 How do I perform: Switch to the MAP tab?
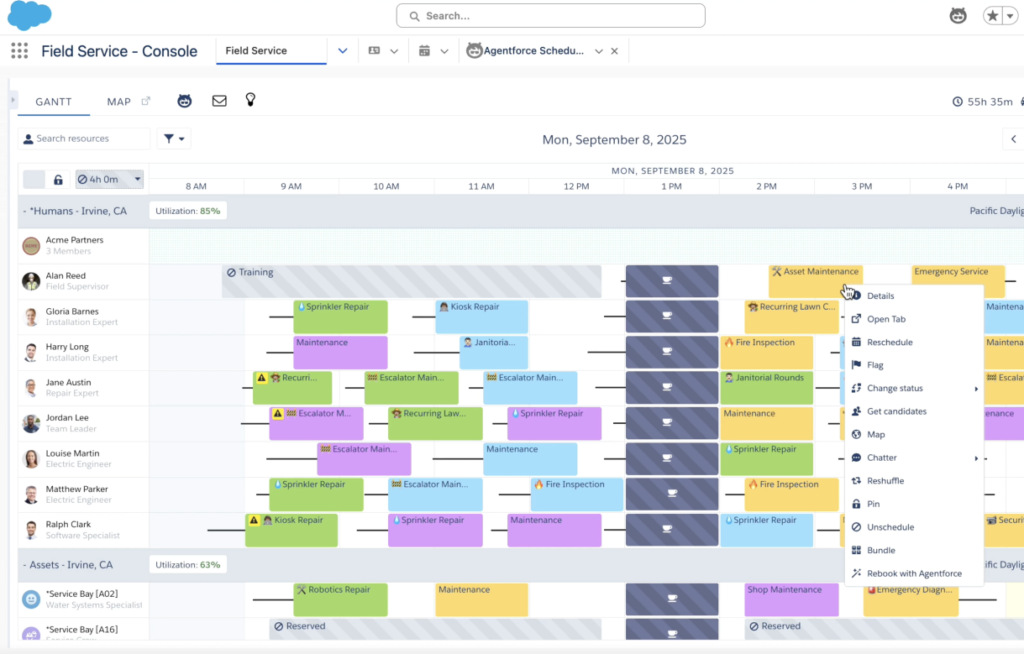[x=119, y=102]
